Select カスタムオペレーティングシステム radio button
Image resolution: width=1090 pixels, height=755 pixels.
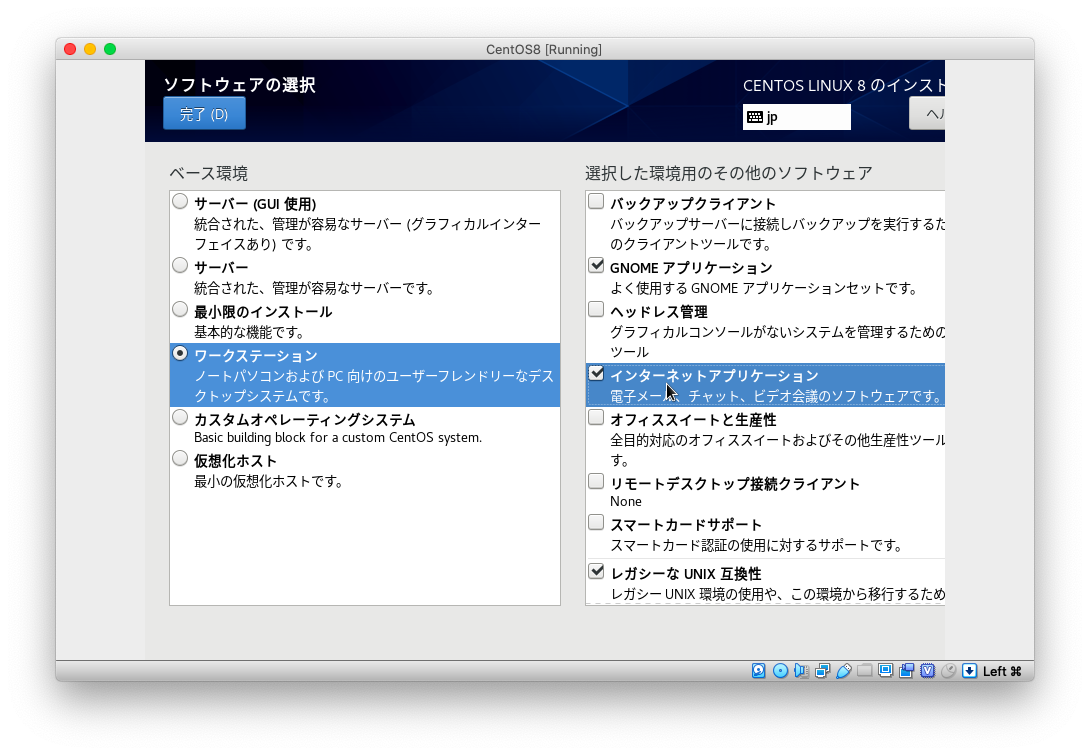(x=180, y=417)
